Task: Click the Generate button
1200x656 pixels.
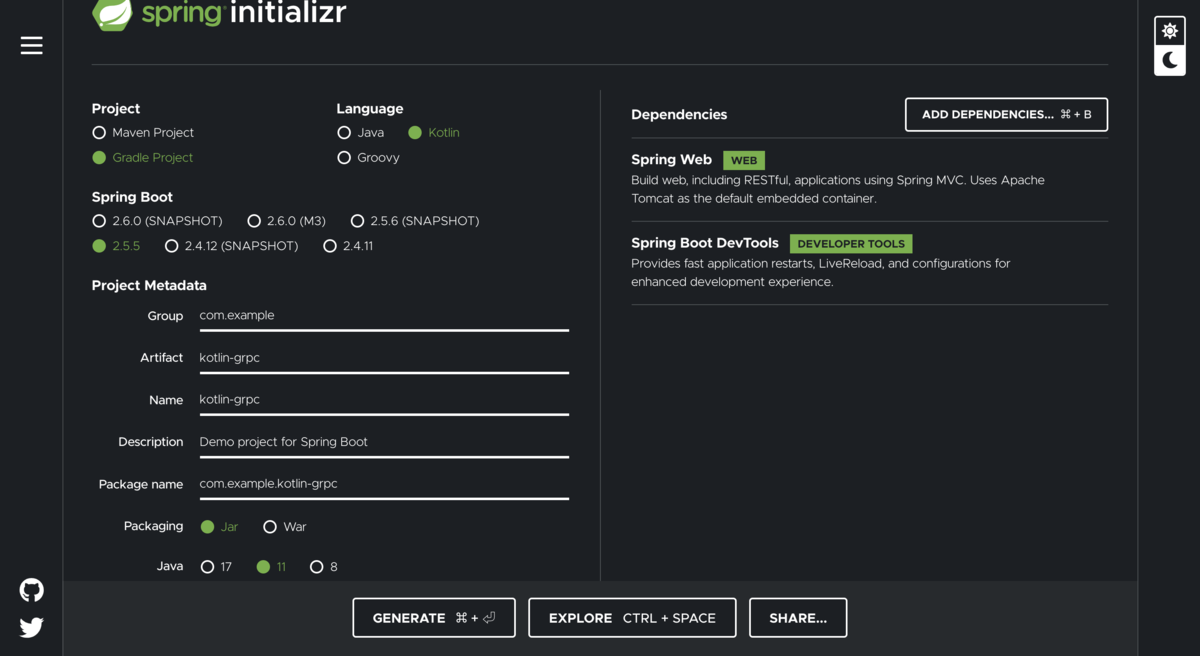Action: tap(434, 618)
